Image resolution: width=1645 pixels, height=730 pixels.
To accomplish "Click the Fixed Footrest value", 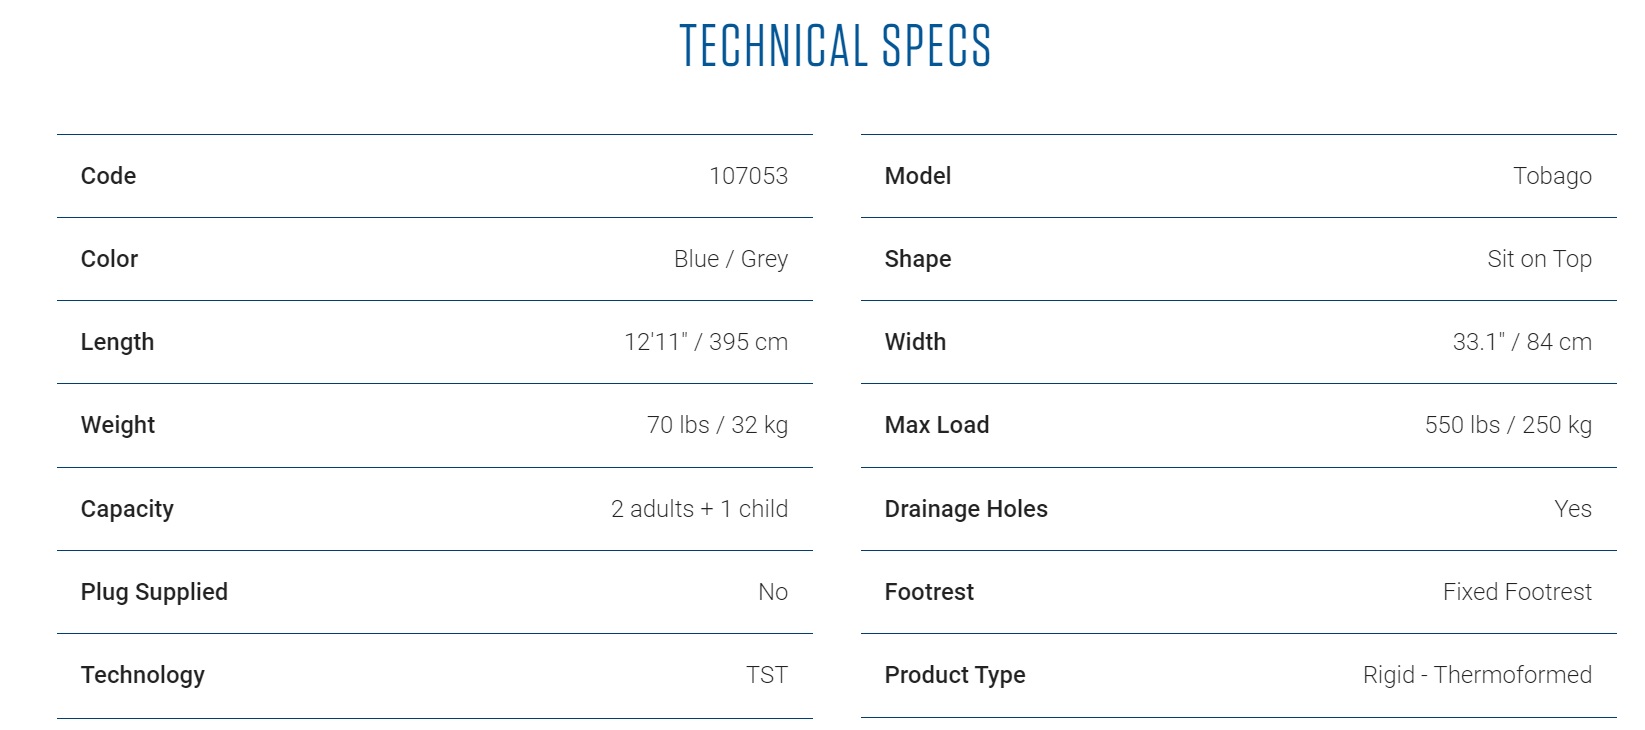I will coord(1517,592).
